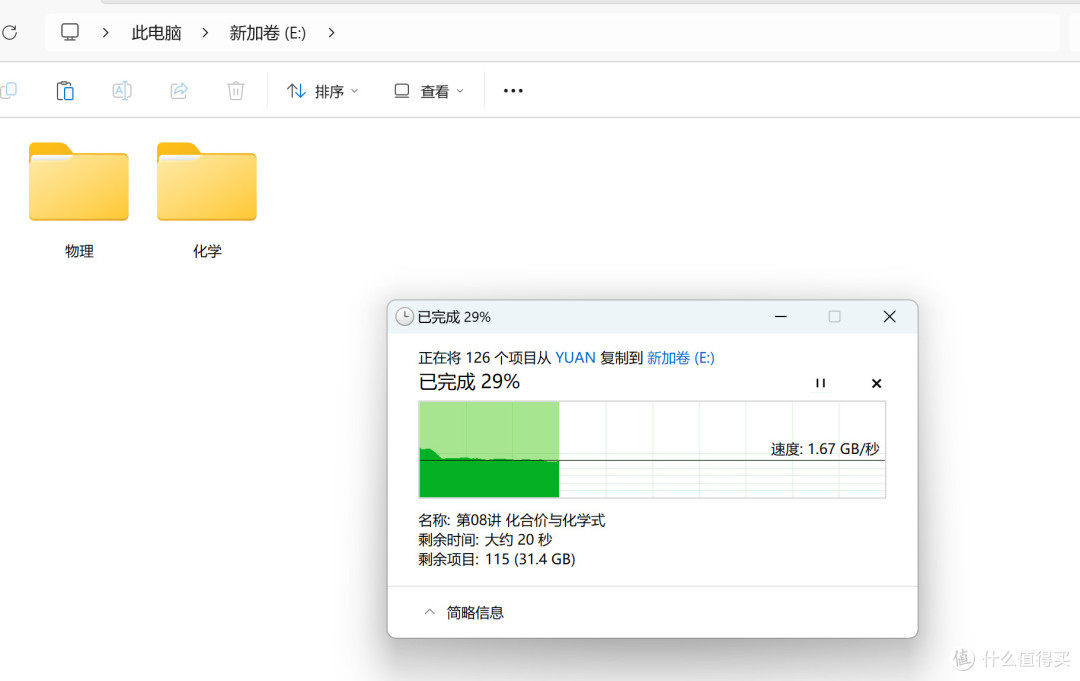
Task: Click the 物理 folder name label
Action: tap(79, 251)
